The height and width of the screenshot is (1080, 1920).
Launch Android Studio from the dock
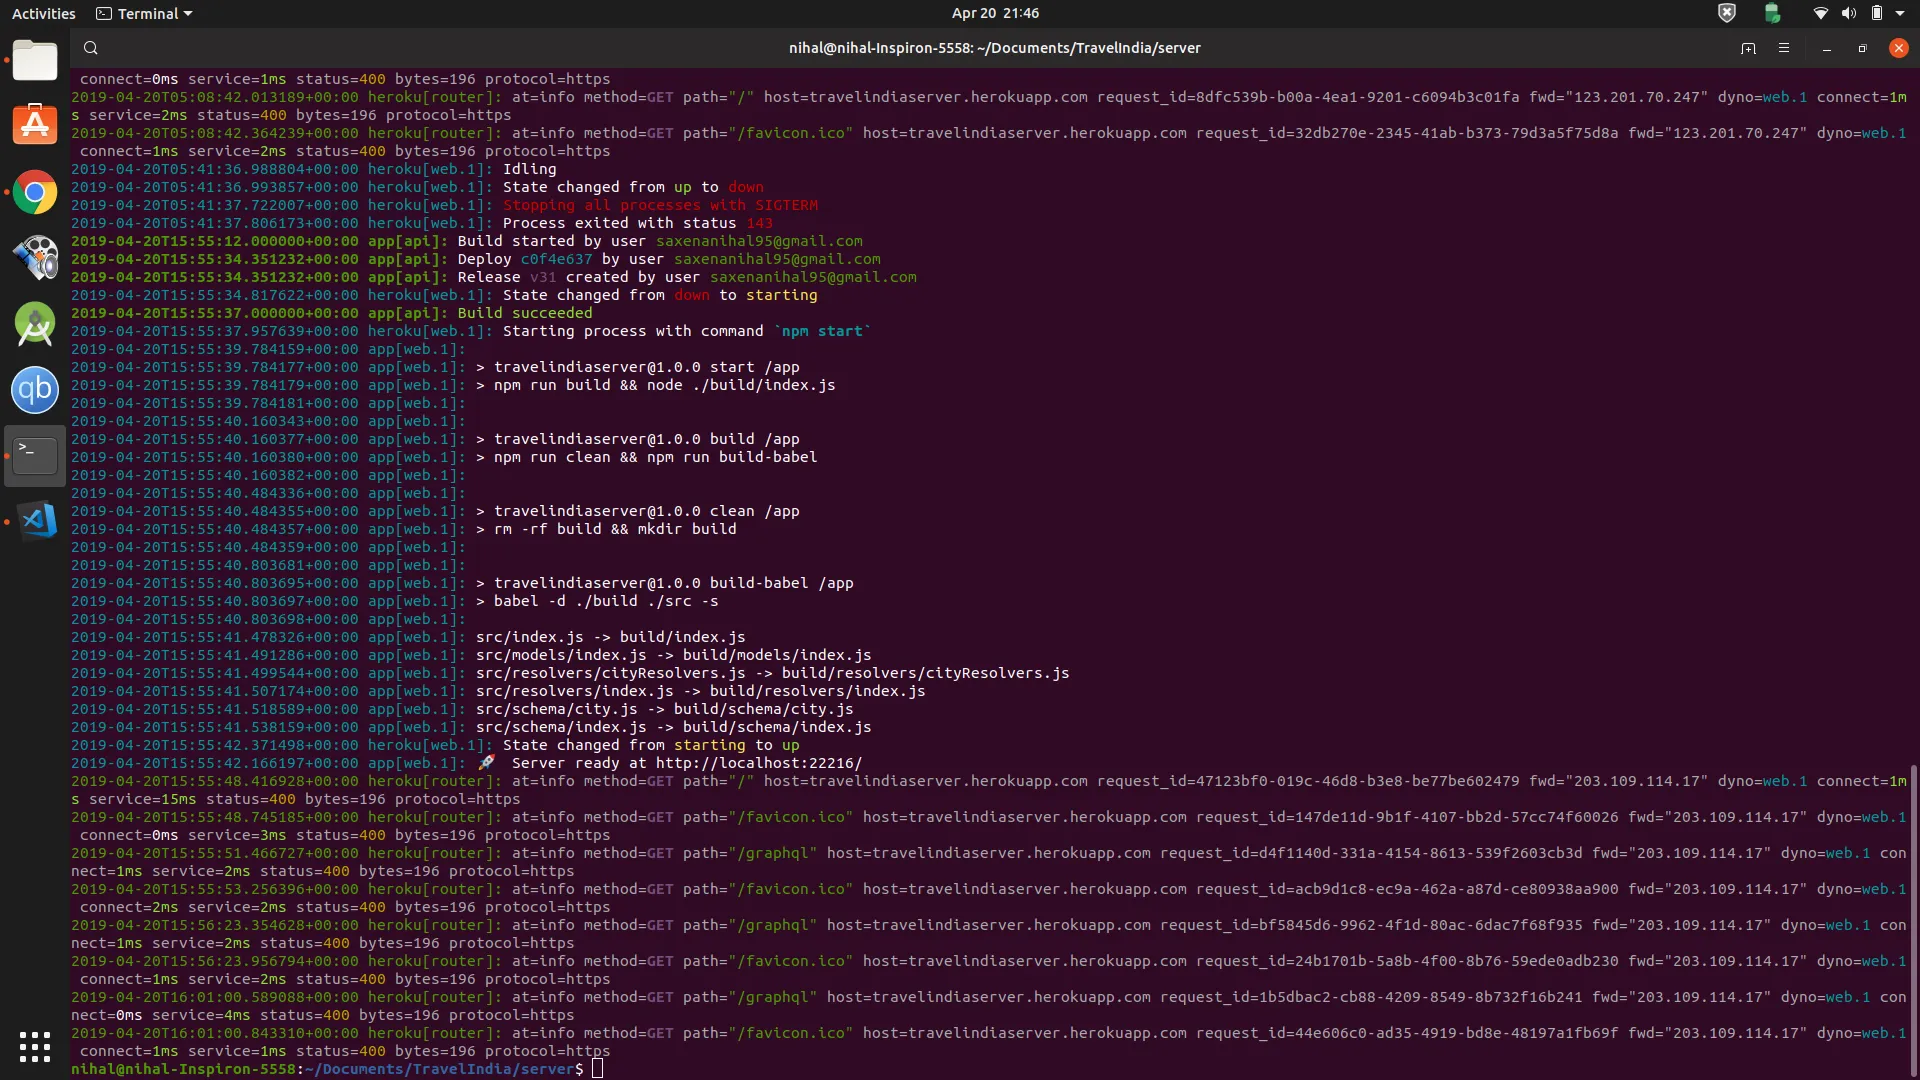pyautogui.click(x=35, y=324)
